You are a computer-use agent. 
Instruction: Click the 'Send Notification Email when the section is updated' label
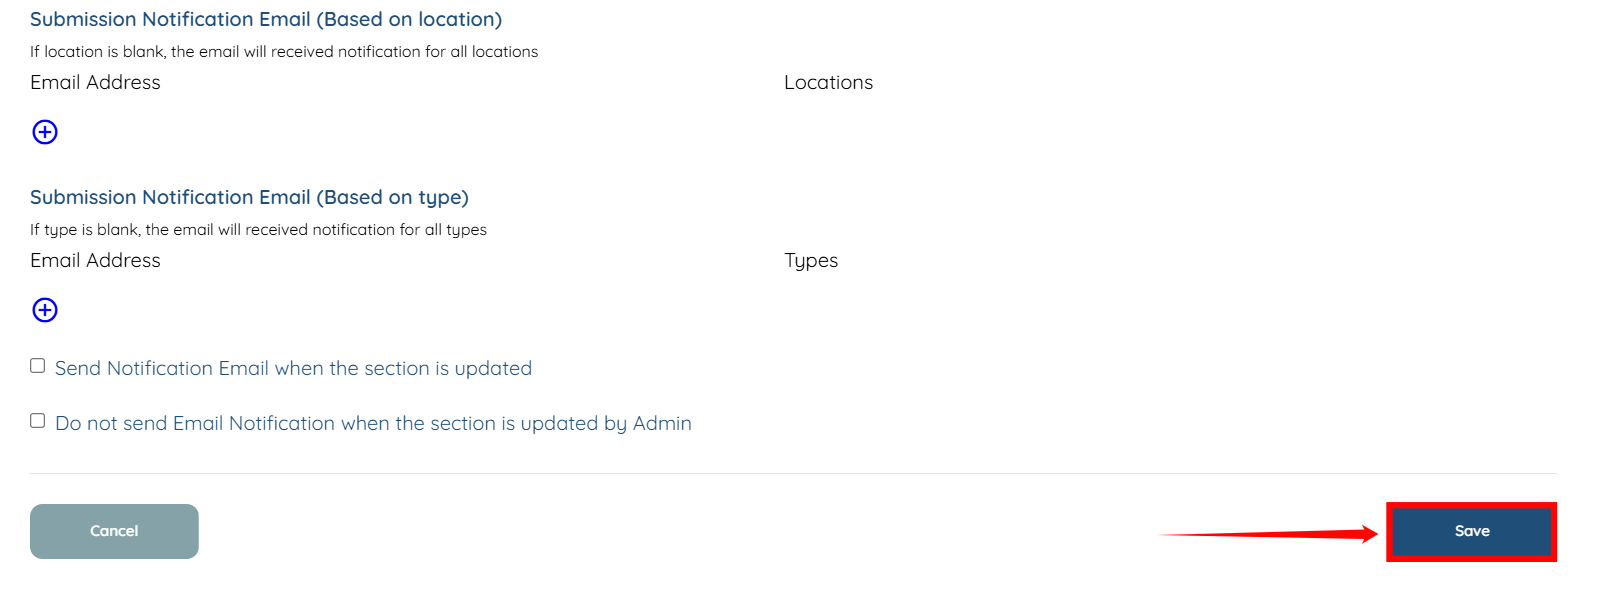click(293, 368)
